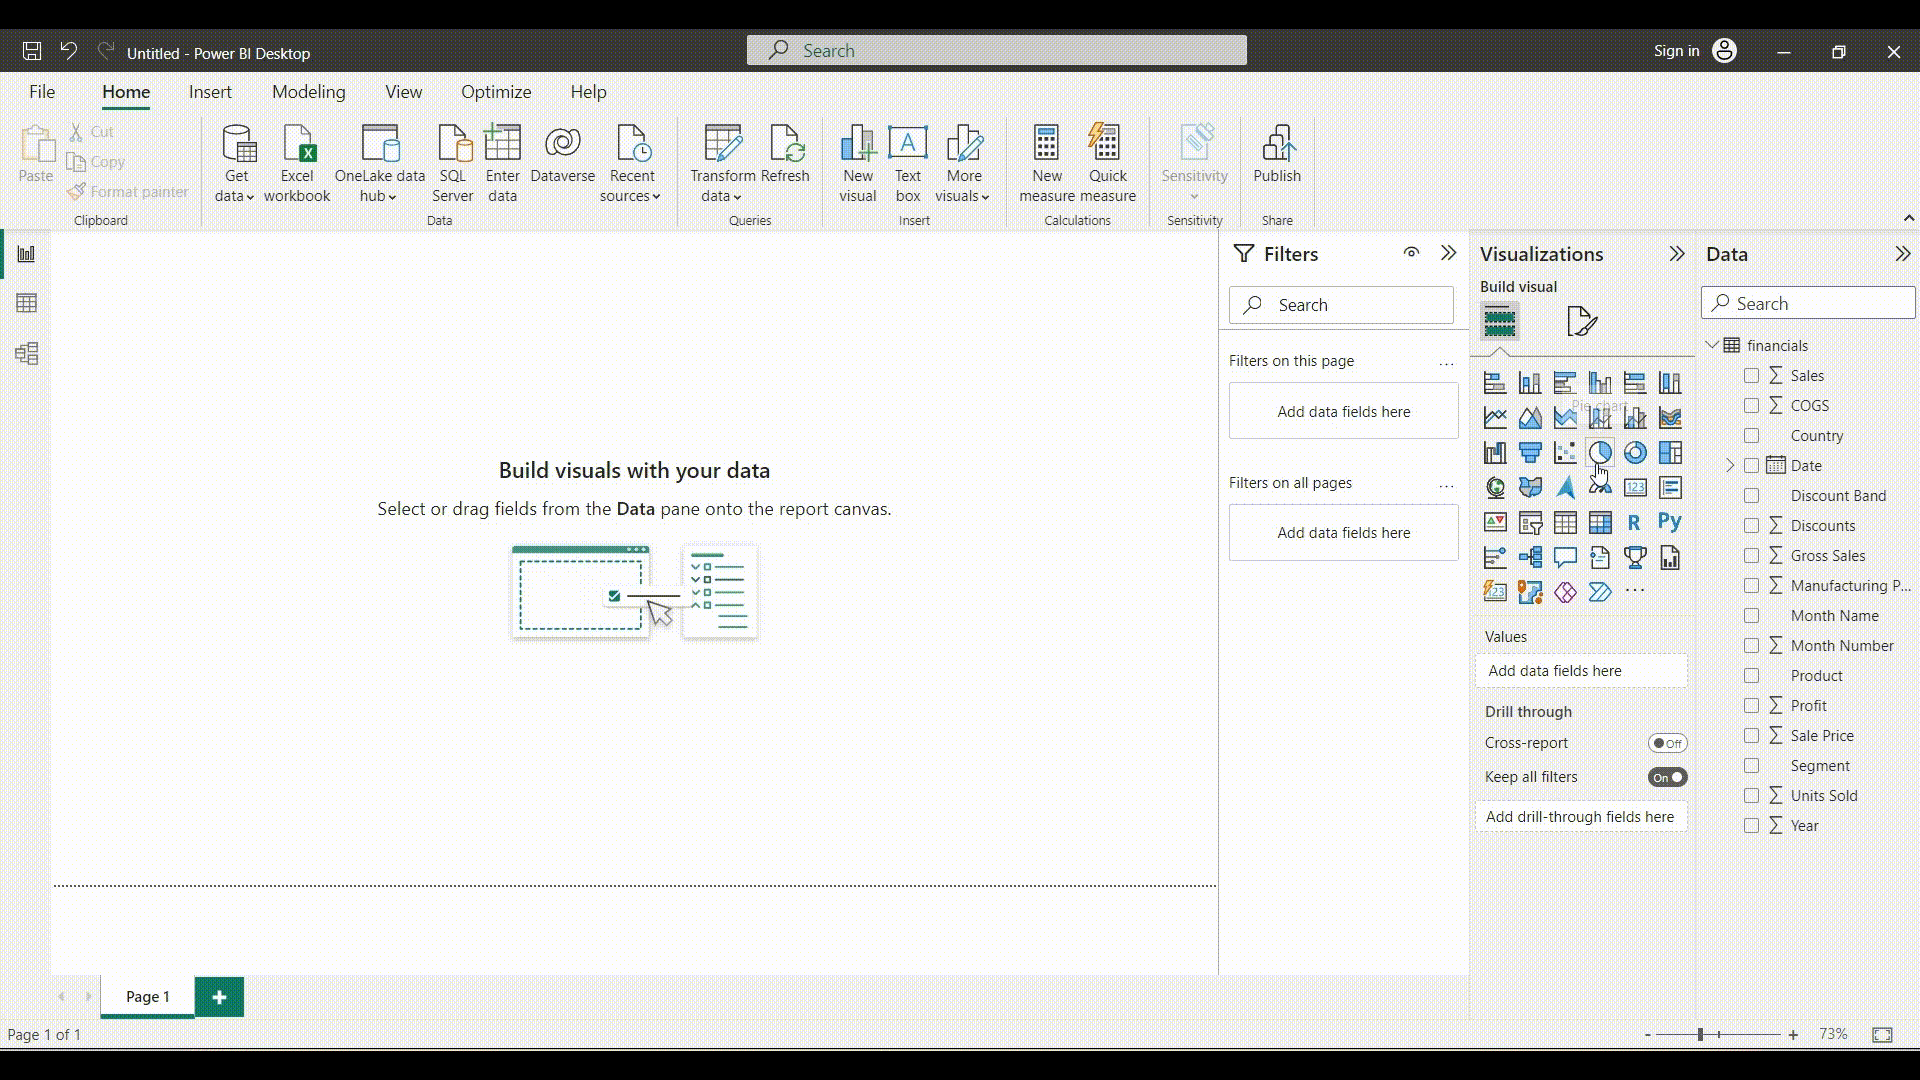
Task: Add a new page with plus button
Action: tap(219, 997)
